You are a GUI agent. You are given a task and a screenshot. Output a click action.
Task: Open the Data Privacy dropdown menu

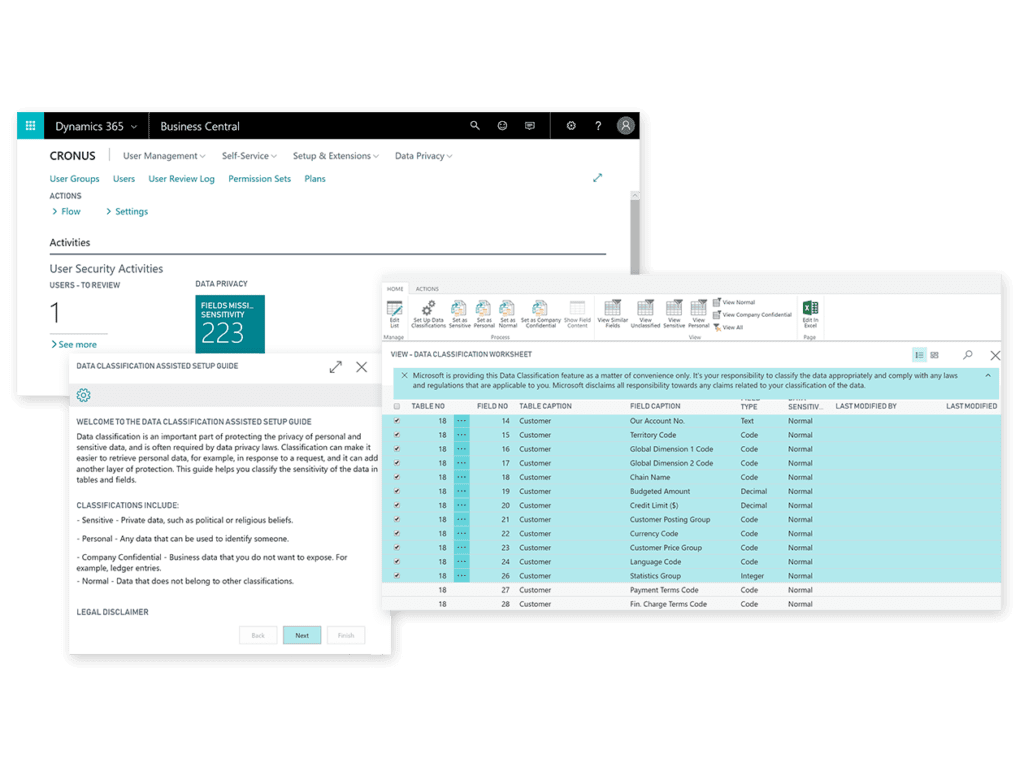423,156
